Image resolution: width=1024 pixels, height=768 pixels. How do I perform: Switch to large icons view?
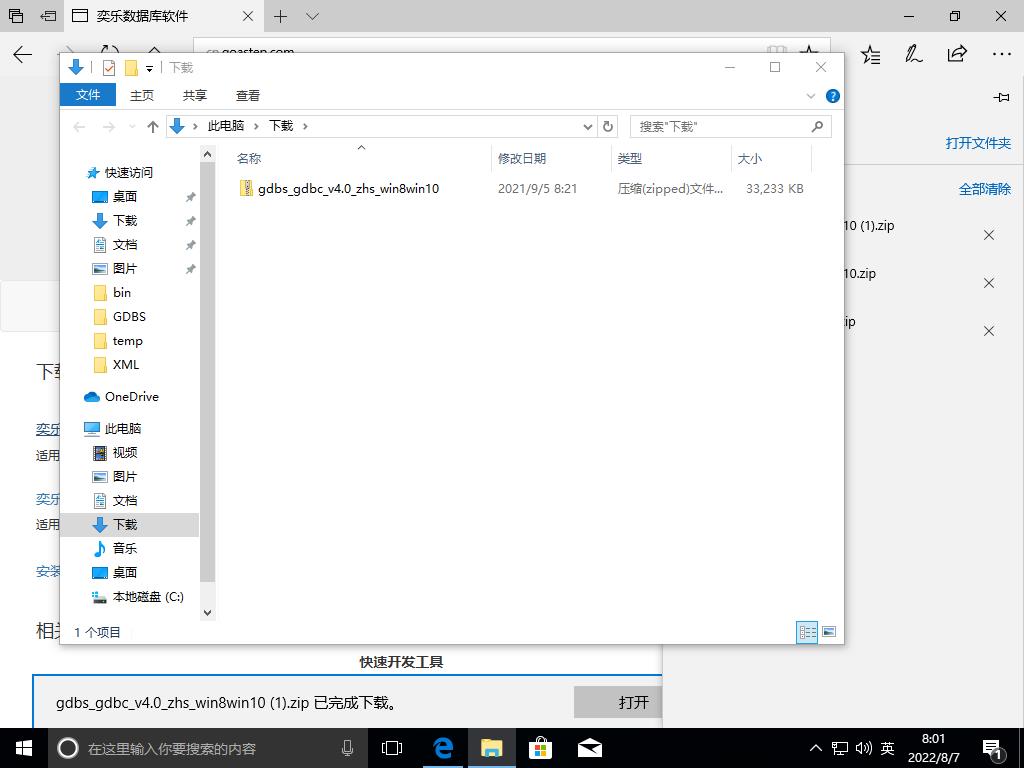[x=828, y=632]
